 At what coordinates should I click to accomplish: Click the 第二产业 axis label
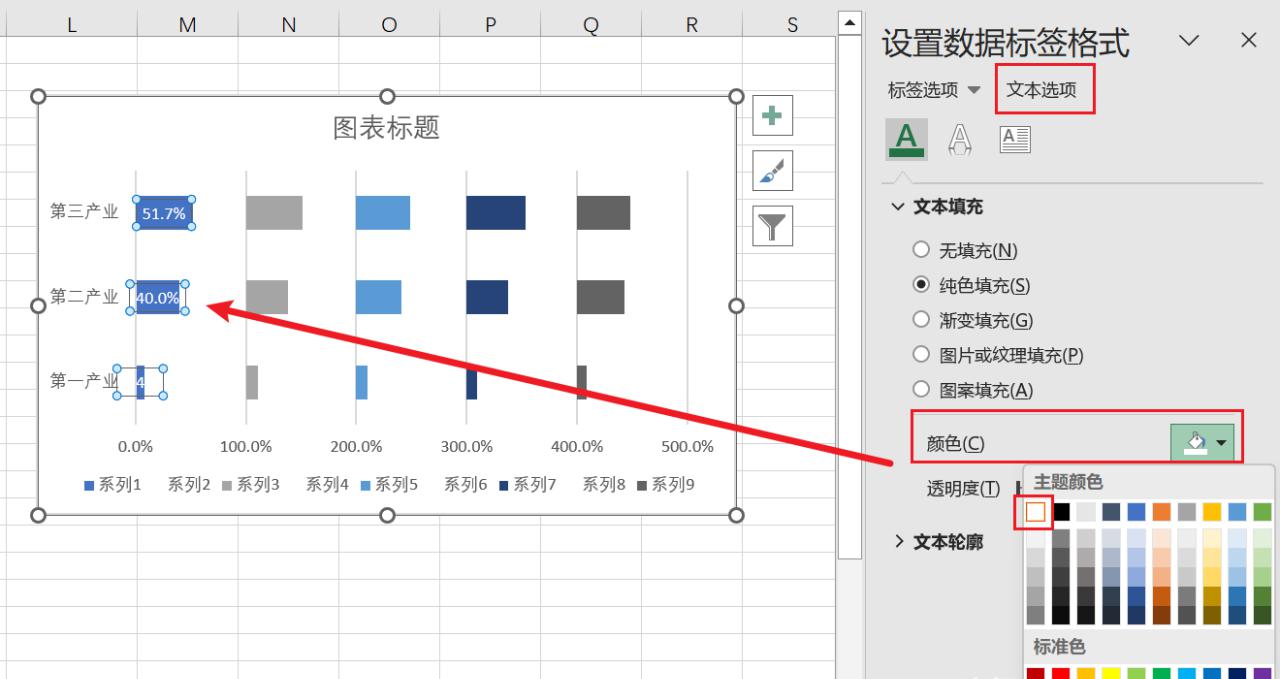84,297
